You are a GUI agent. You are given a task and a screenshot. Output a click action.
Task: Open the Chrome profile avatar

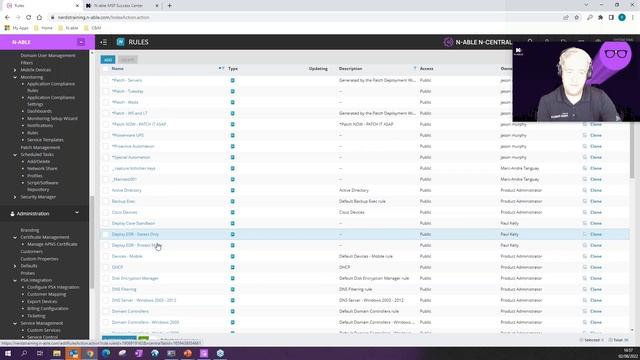click(x=622, y=18)
